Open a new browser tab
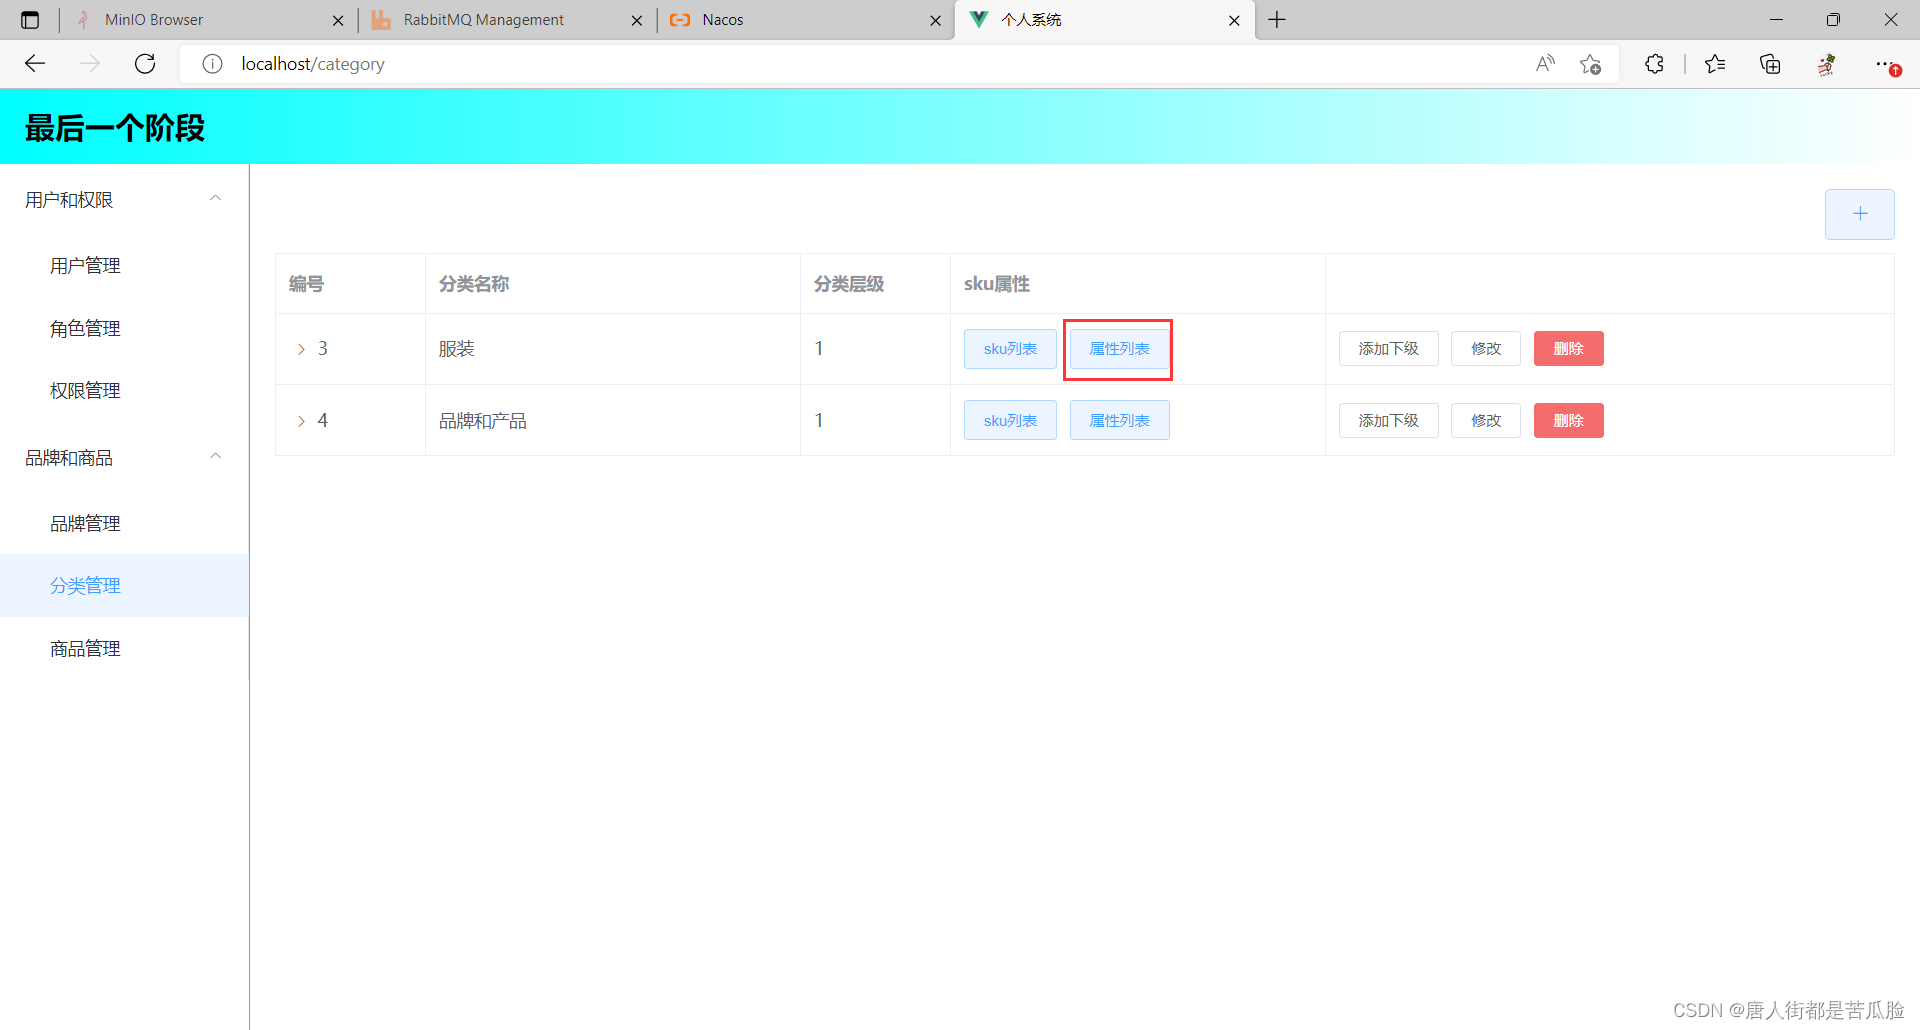The height and width of the screenshot is (1030, 1920). click(x=1277, y=20)
